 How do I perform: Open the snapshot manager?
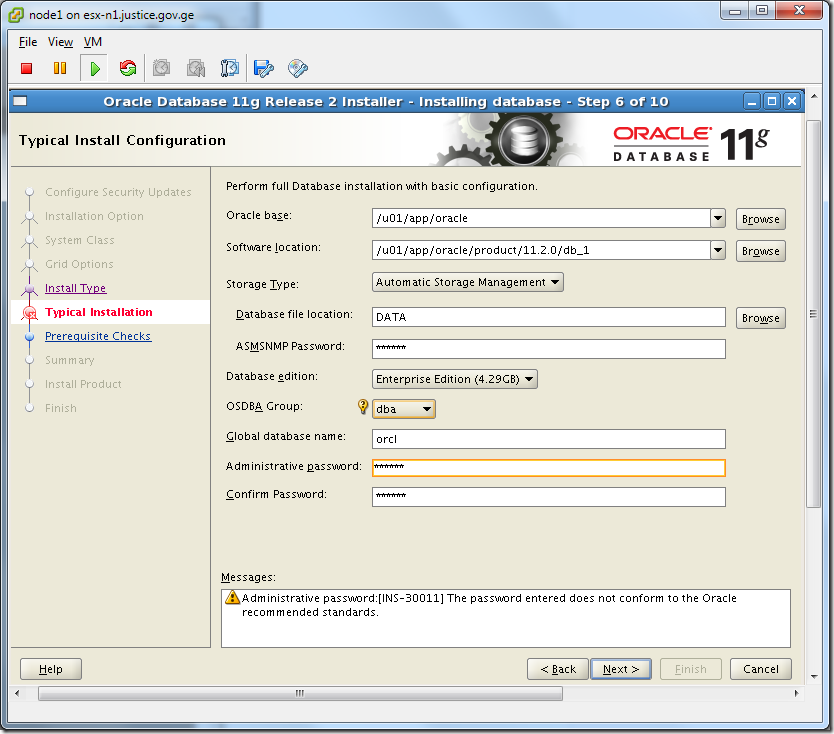pos(229,68)
